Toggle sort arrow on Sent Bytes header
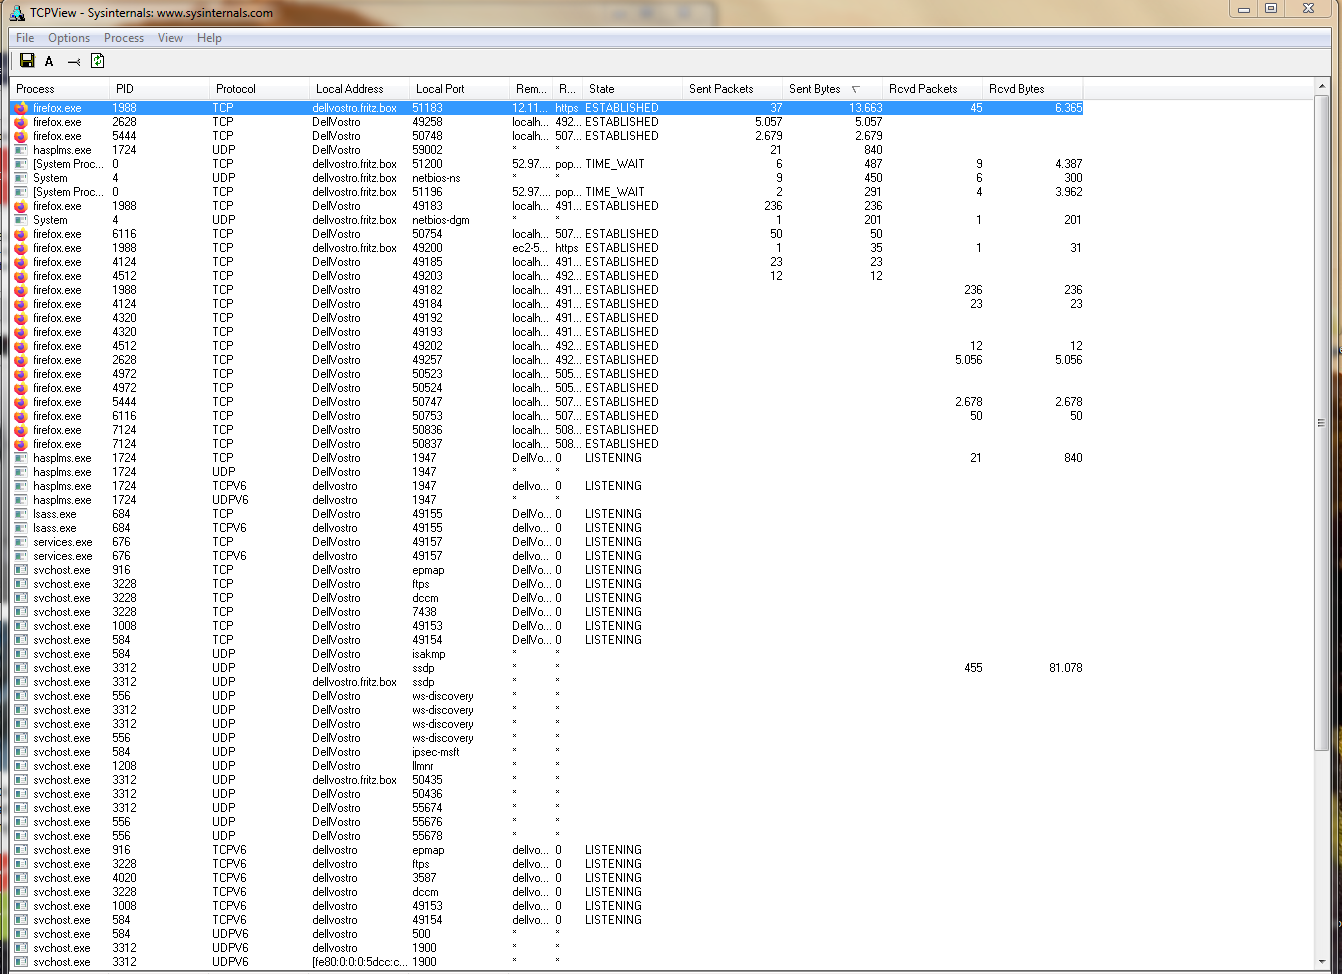Viewport: 1342px width, 974px height. tap(855, 89)
